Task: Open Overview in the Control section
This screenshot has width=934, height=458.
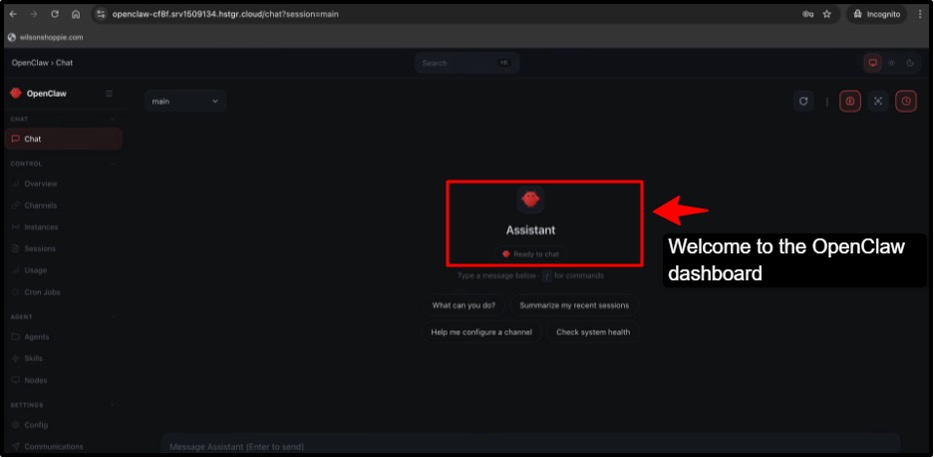Action: [41, 183]
